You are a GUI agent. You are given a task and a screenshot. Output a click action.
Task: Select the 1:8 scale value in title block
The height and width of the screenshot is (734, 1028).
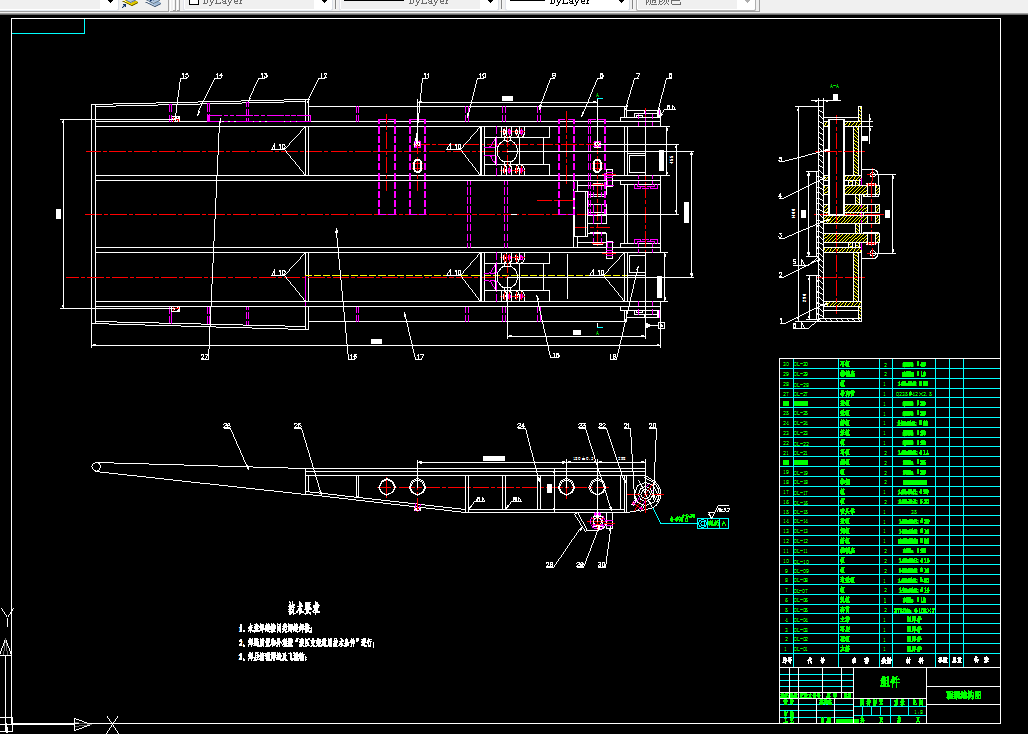[919, 712]
